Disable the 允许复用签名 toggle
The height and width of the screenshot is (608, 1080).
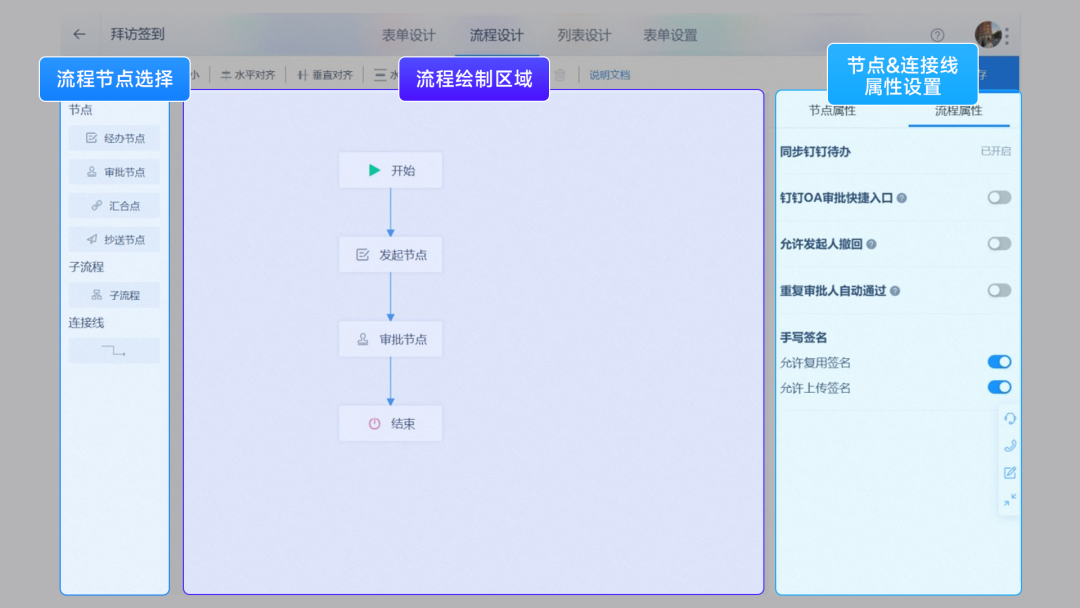[998, 362]
